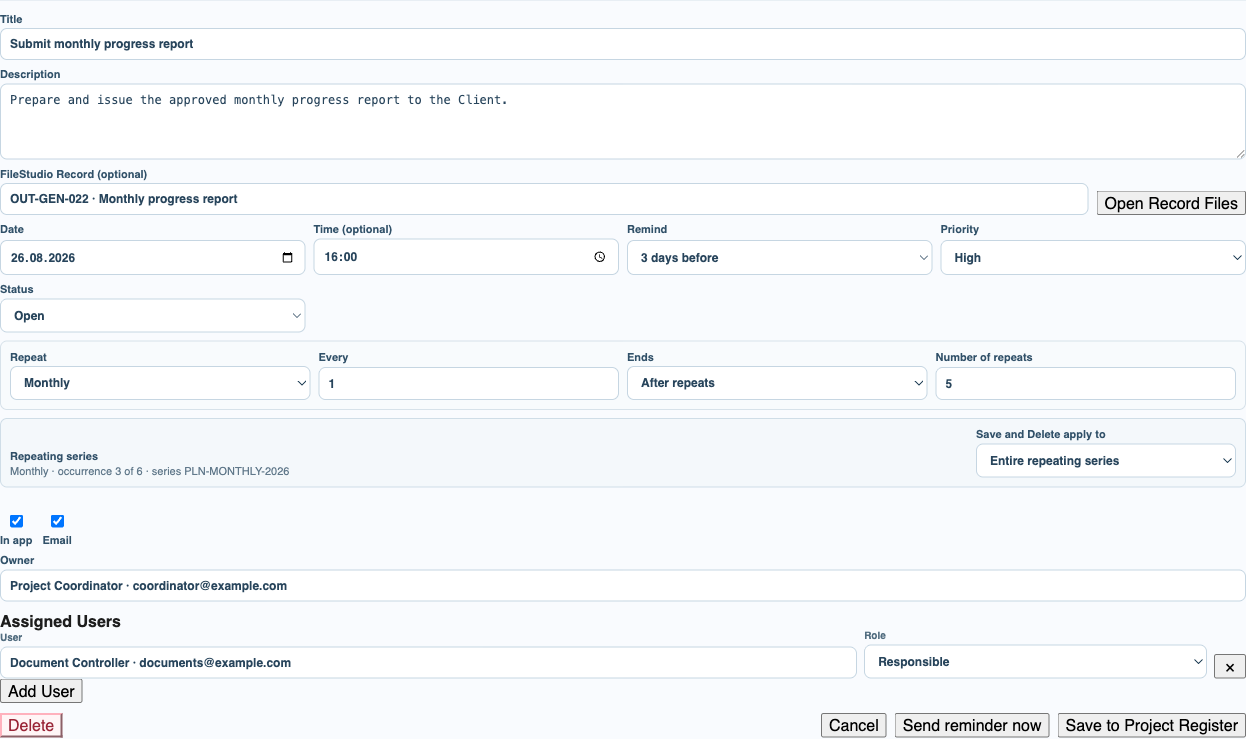The width and height of the screenshot is (1246, 739).
Task: Click the Time field showing 16:00
Action: pos(466,257)
